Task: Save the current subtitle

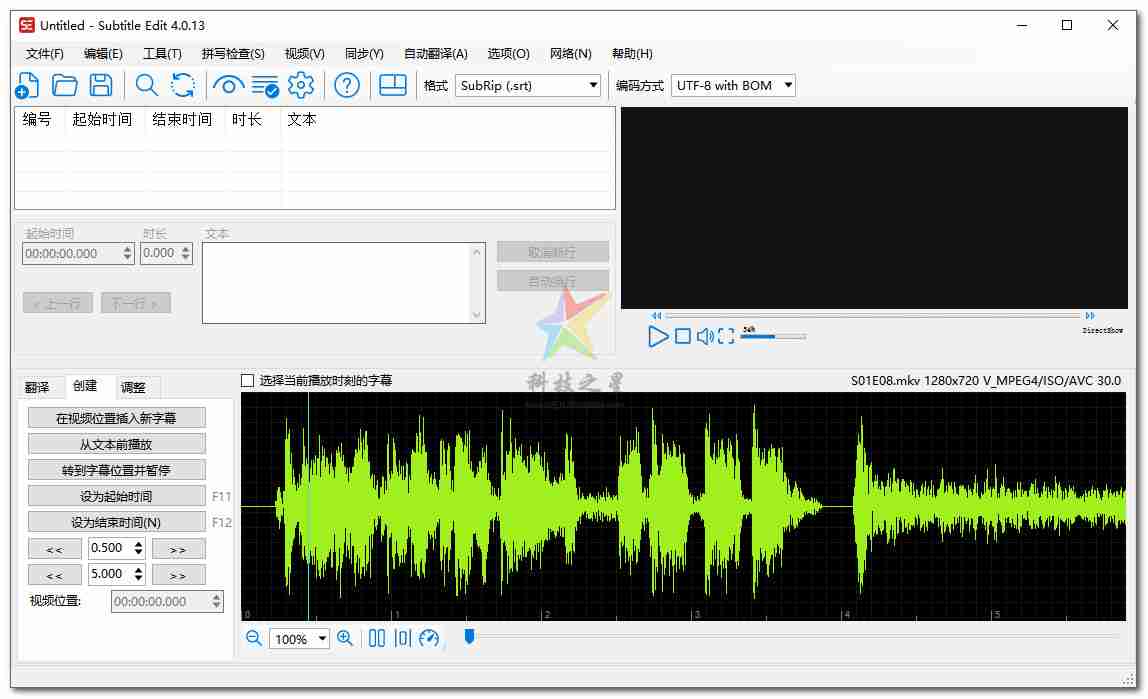Action: pyautogui.click(x=101, y=85)
